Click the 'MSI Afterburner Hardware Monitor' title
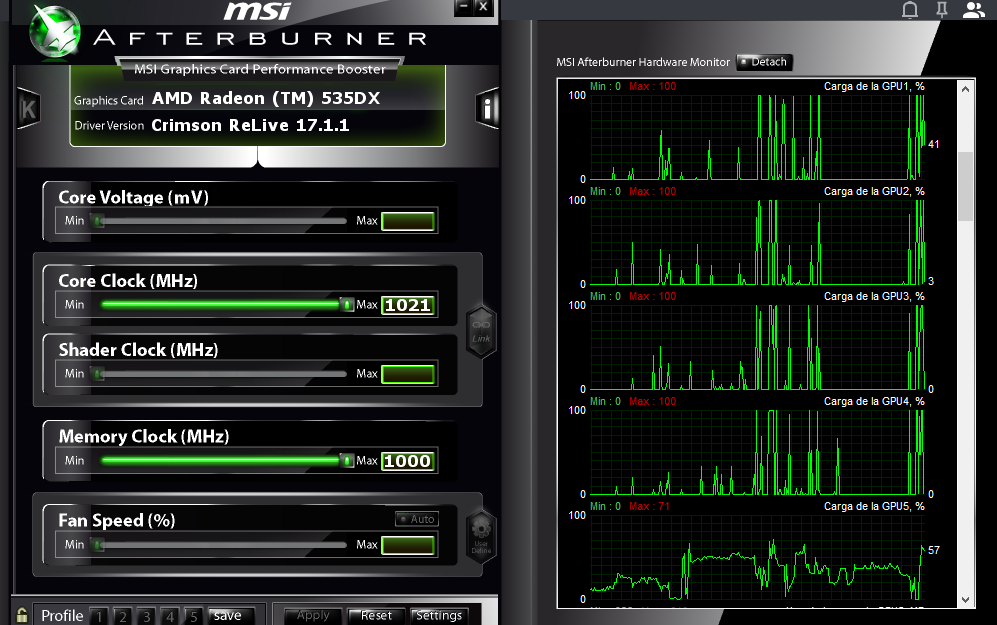This screenshot has height=625, width=997. (x=643, y=62)
